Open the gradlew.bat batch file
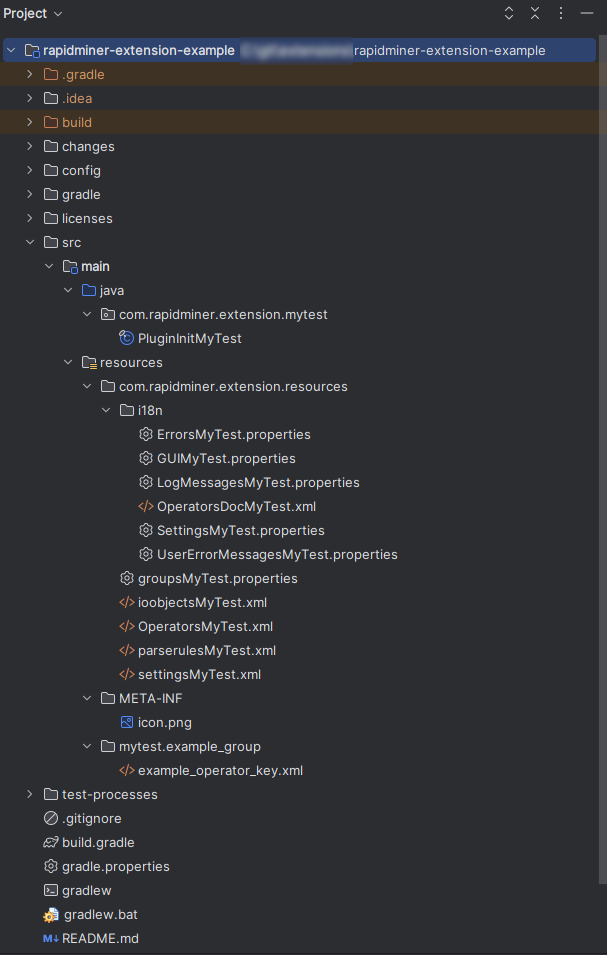This screenshot has height=955, width=607. (x=100, y=914)
